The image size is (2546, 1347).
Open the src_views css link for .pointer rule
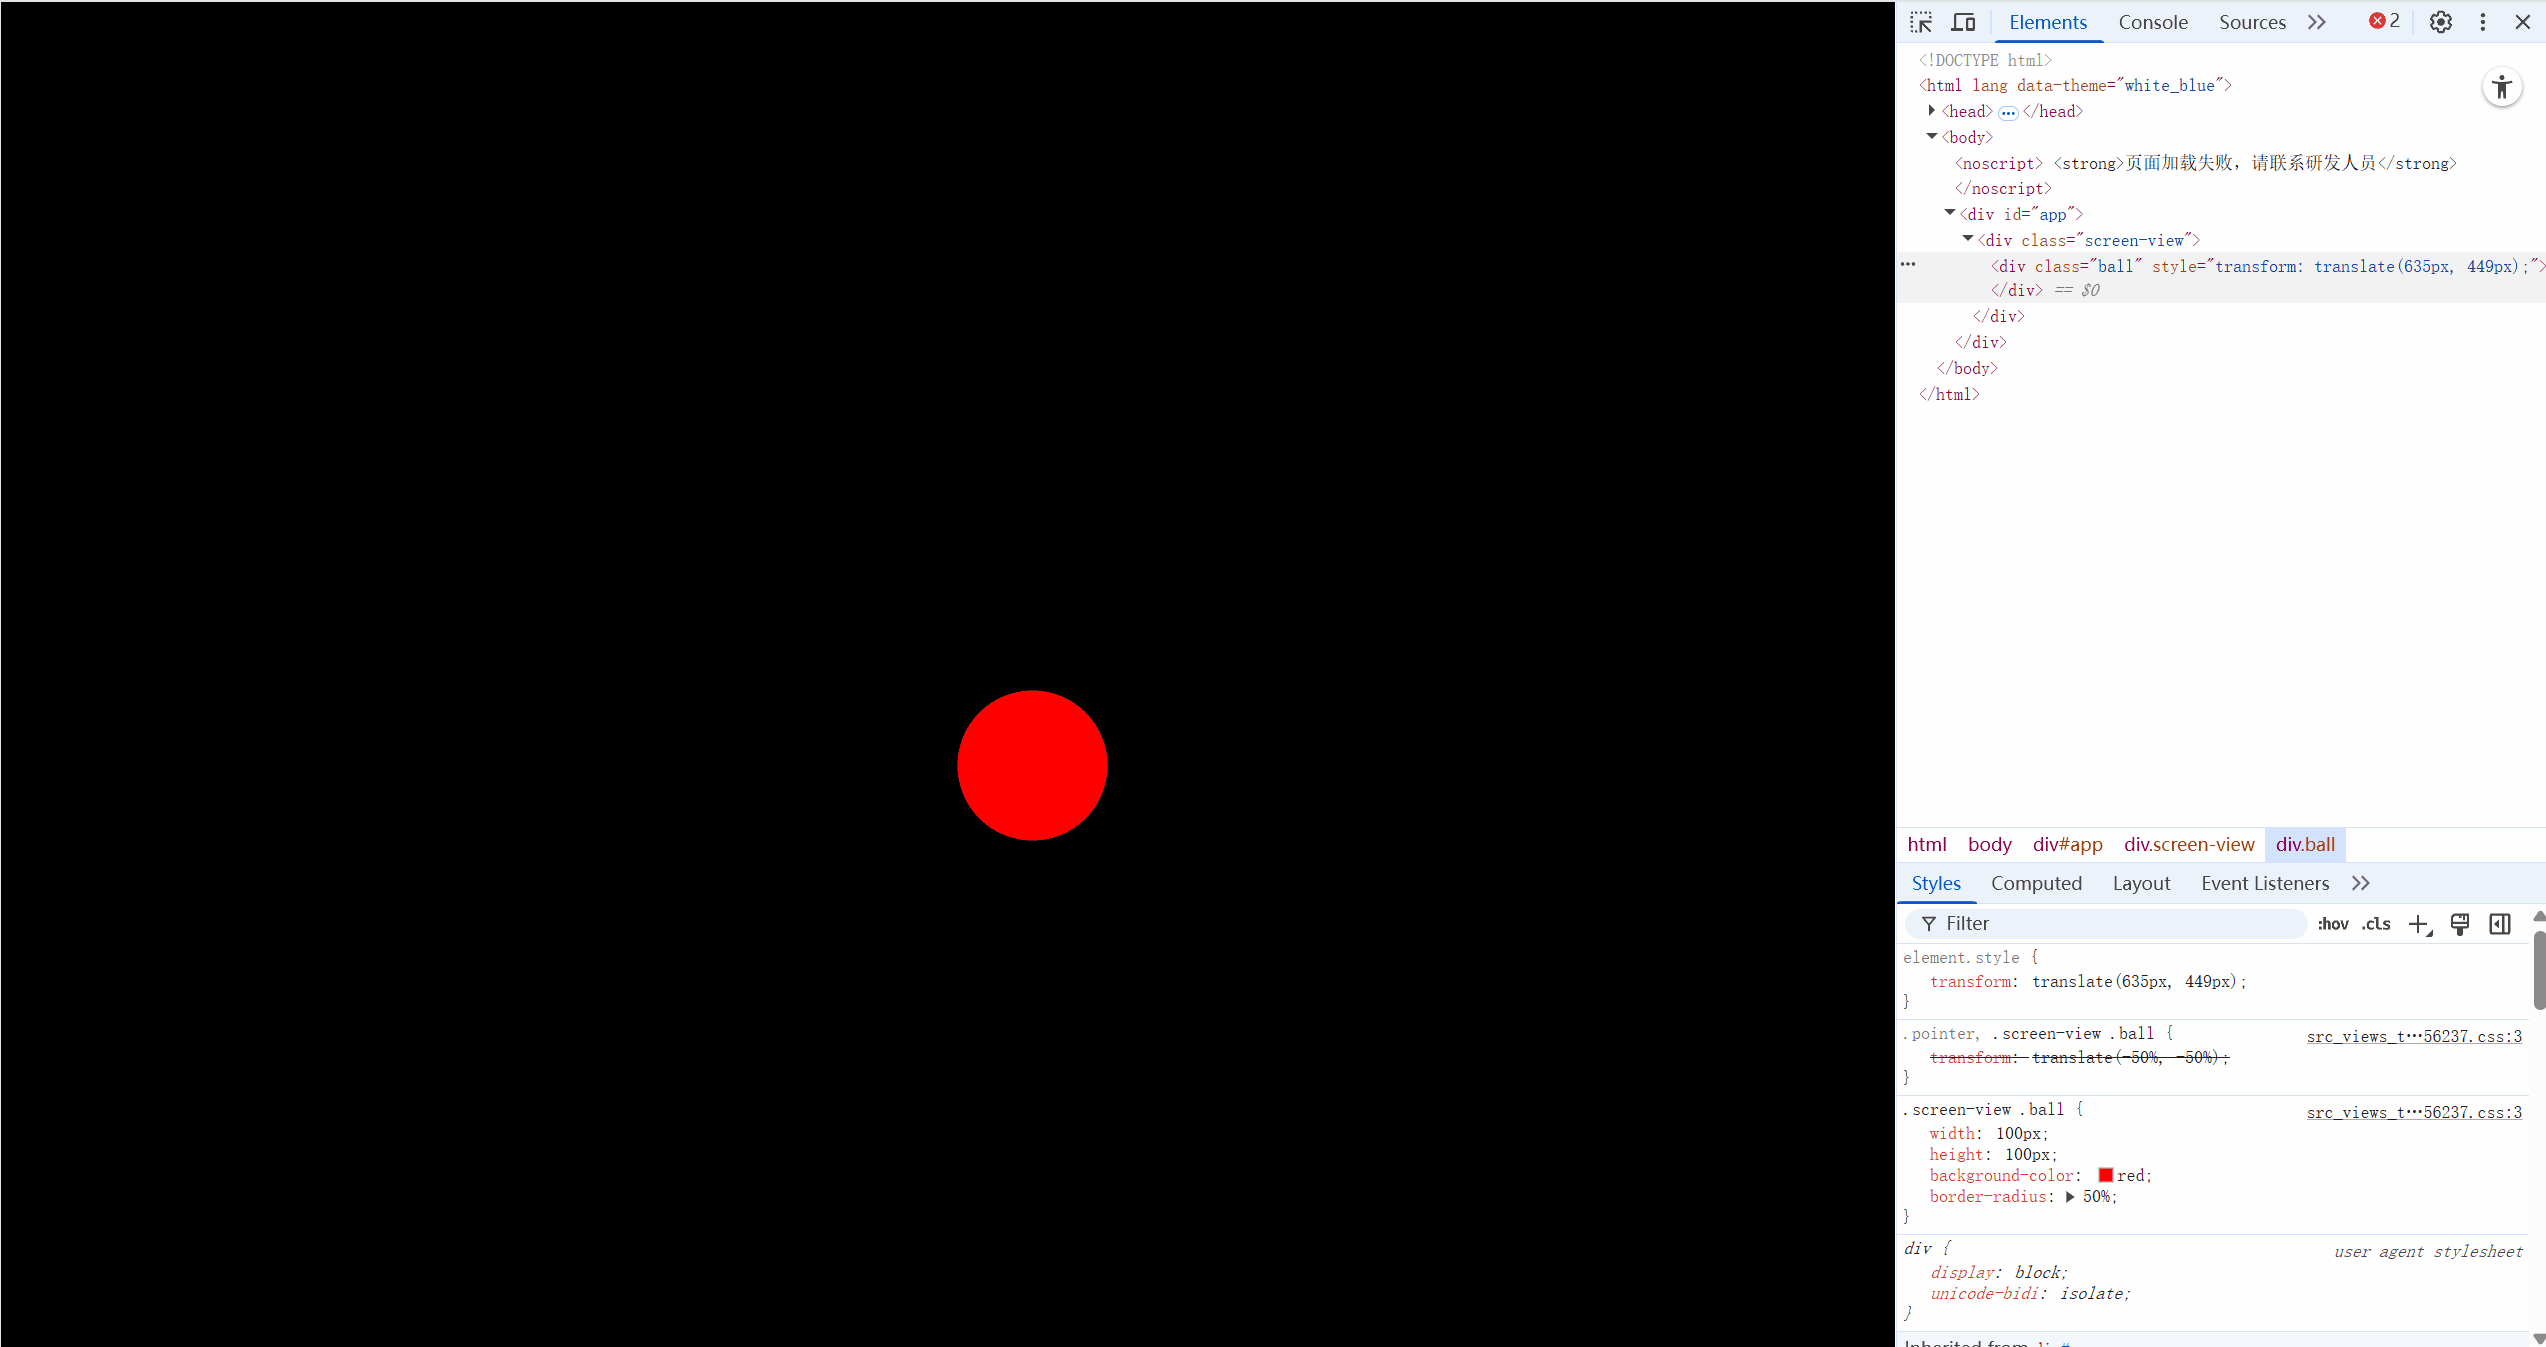pos(2414,1036)
